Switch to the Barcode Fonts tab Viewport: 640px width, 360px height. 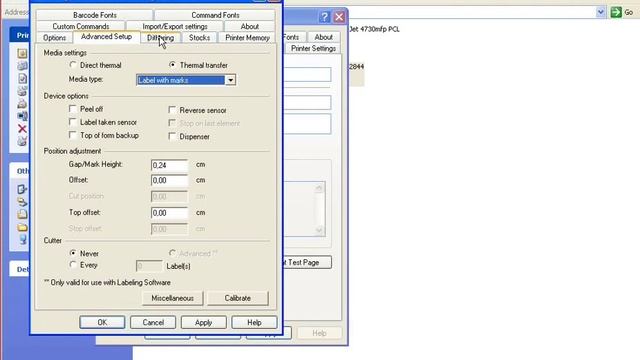tap(95, 15)
